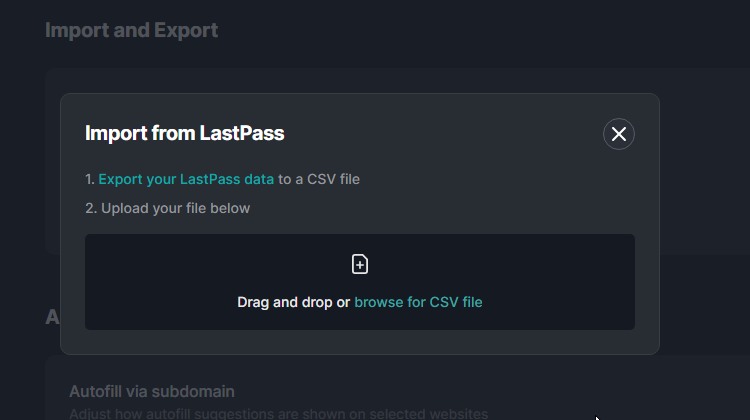Open the Export your LastPass data link
Screen dimensions: 750x420
coord(186,179)
